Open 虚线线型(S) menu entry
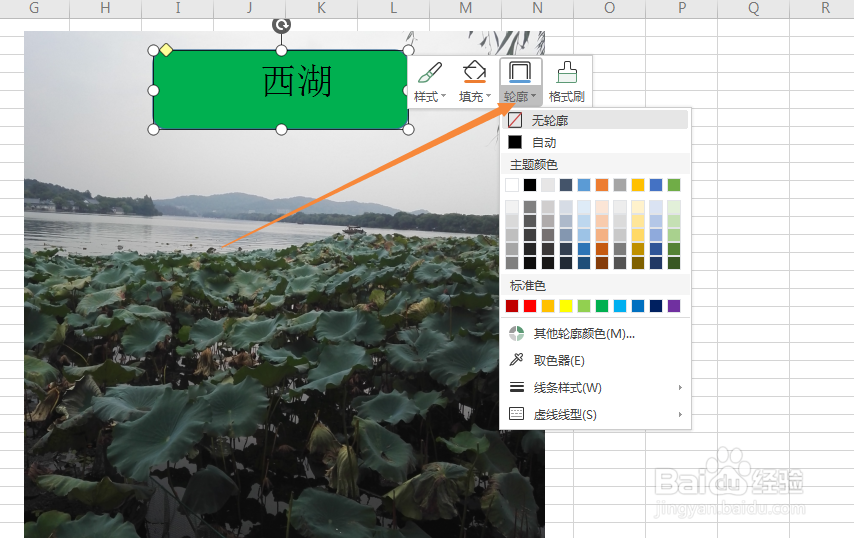 tap(595, 414)
